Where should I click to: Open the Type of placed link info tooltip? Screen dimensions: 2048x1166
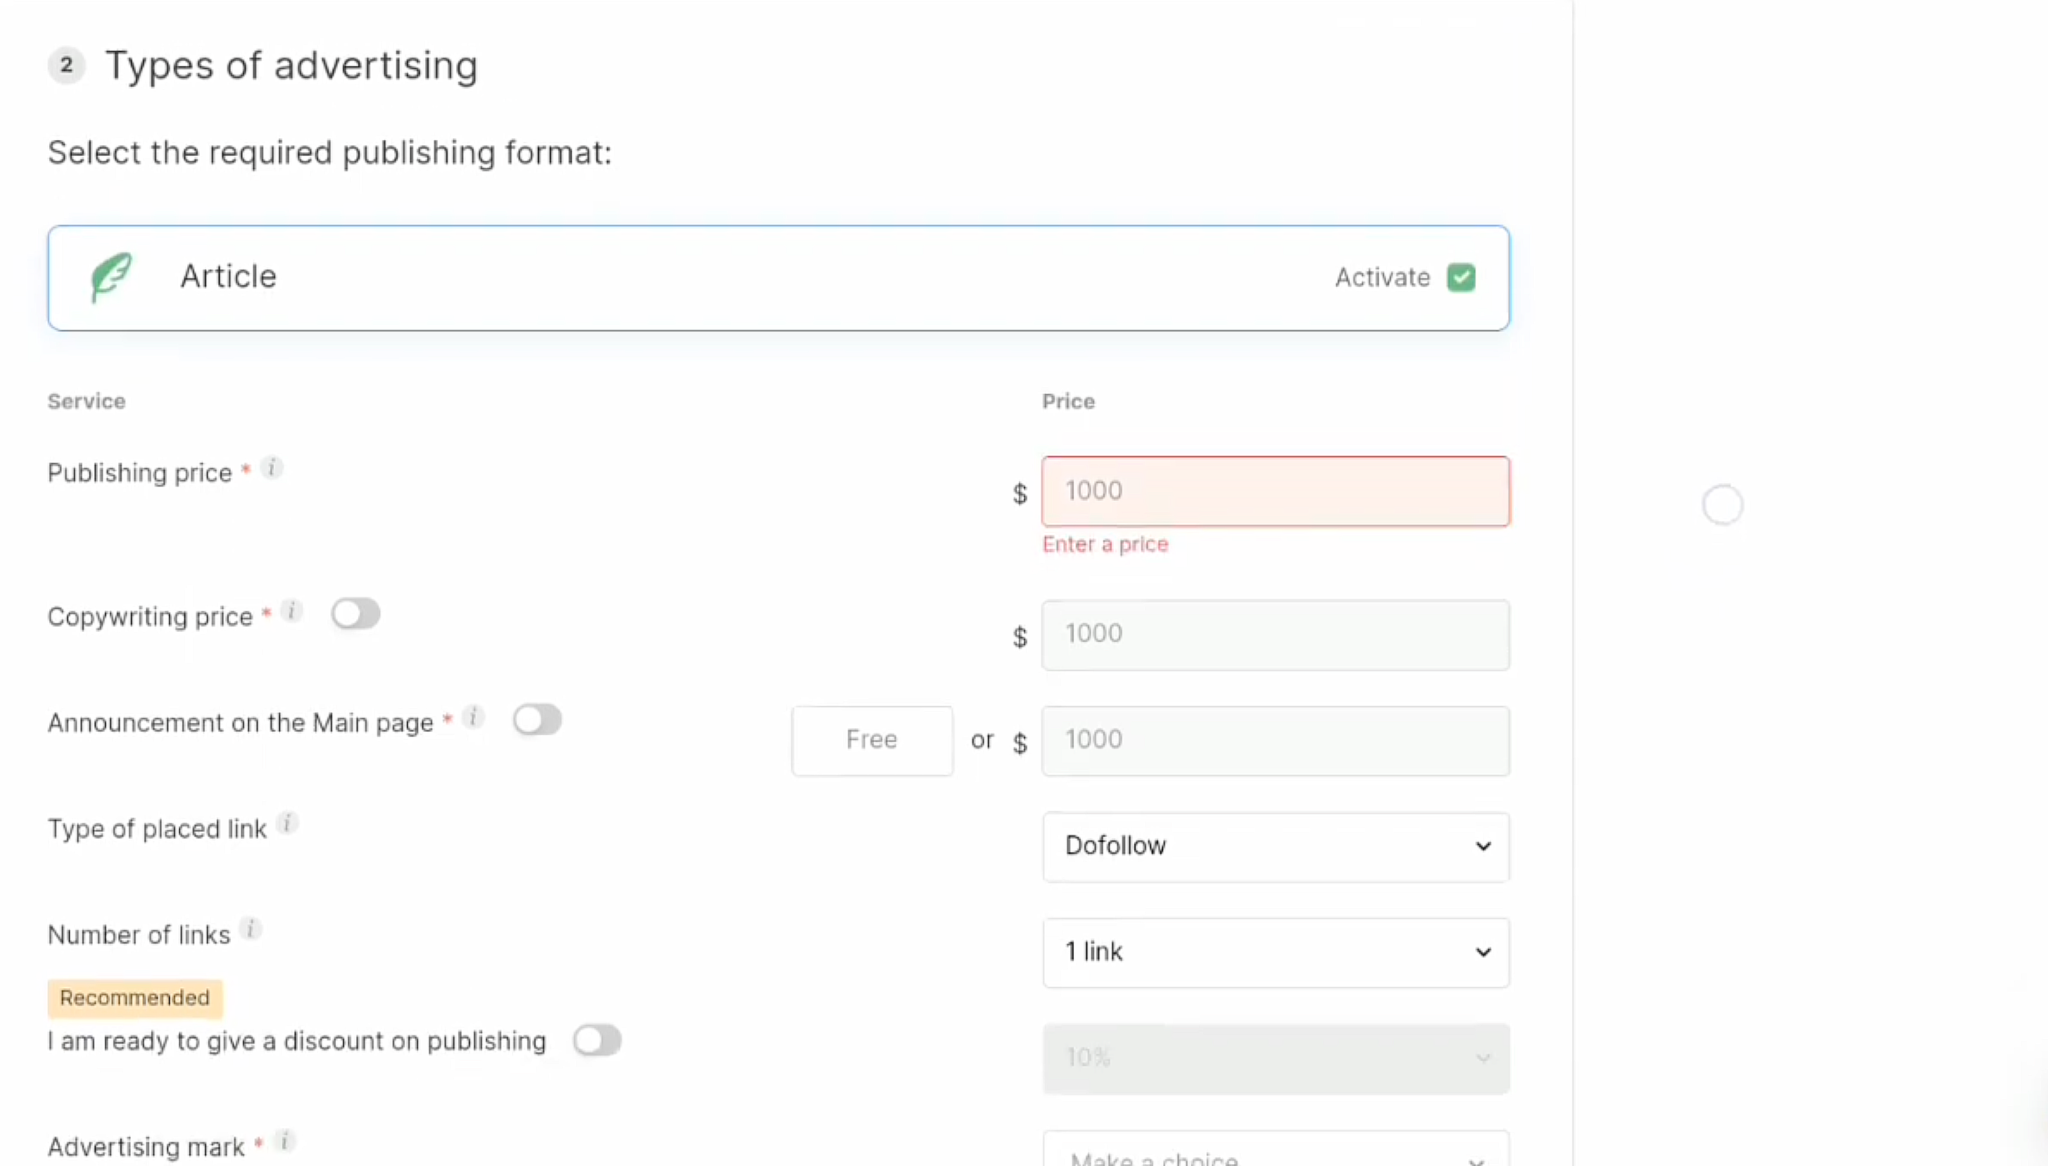tap(288, 822)
